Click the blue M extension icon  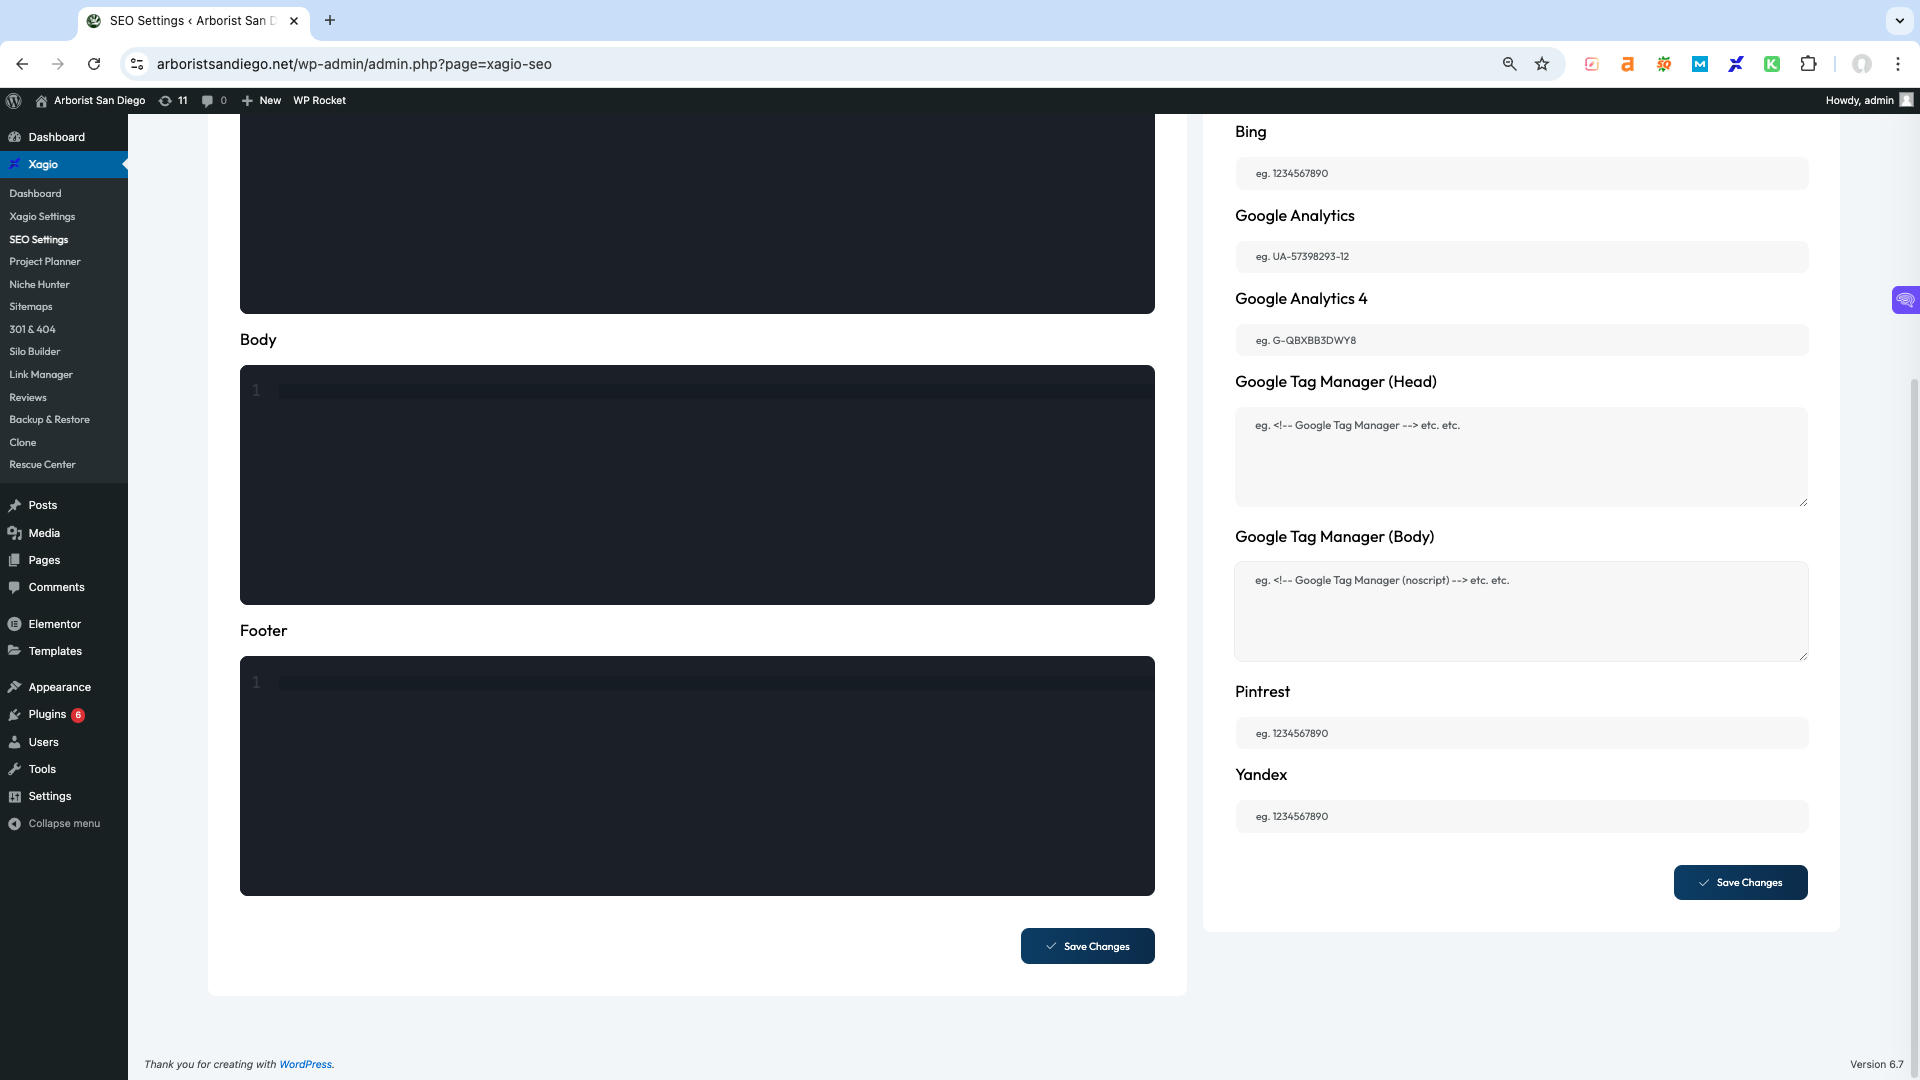click(x=1700, y=64)
